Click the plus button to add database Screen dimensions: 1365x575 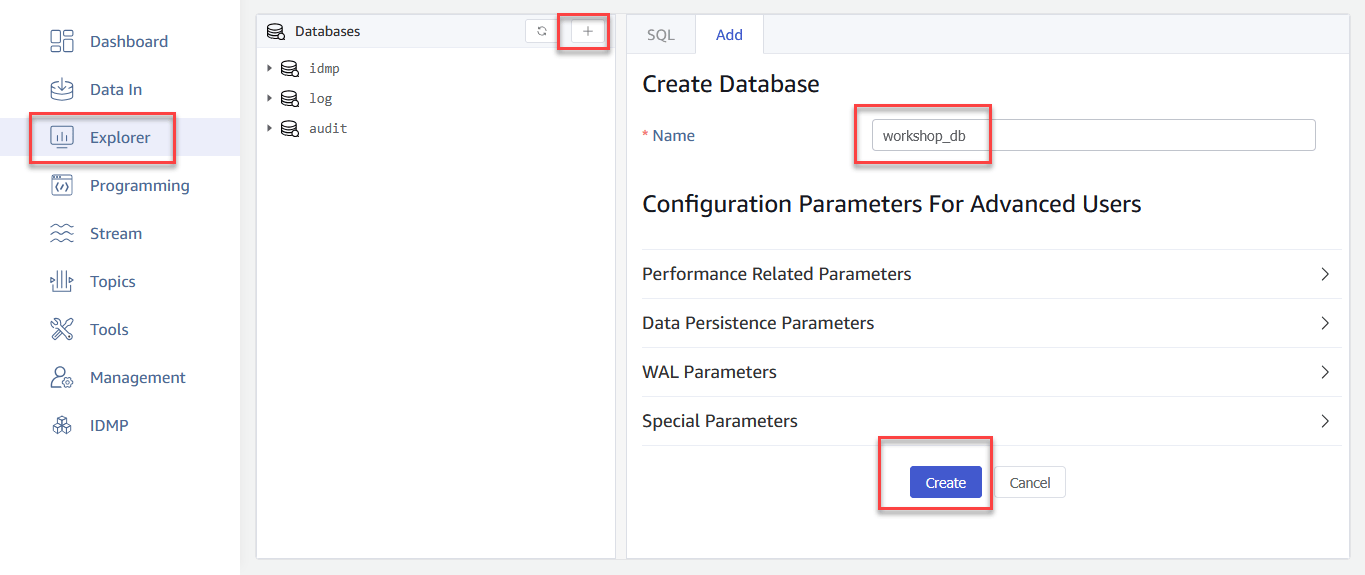tap(588, 31)
